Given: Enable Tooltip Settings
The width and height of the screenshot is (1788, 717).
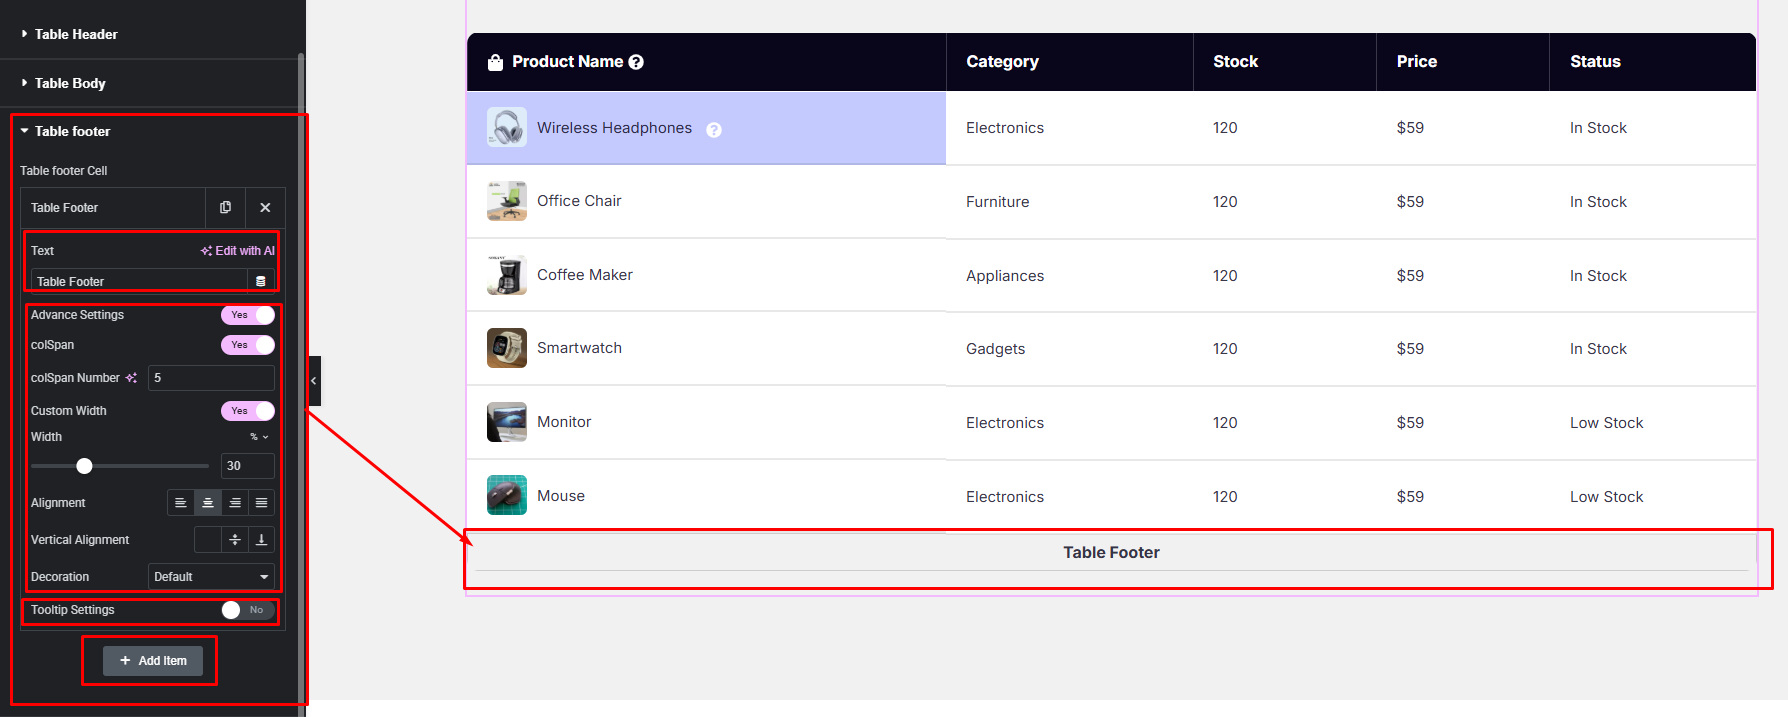Looking at the screenshot, I should (x=248, y=610).
